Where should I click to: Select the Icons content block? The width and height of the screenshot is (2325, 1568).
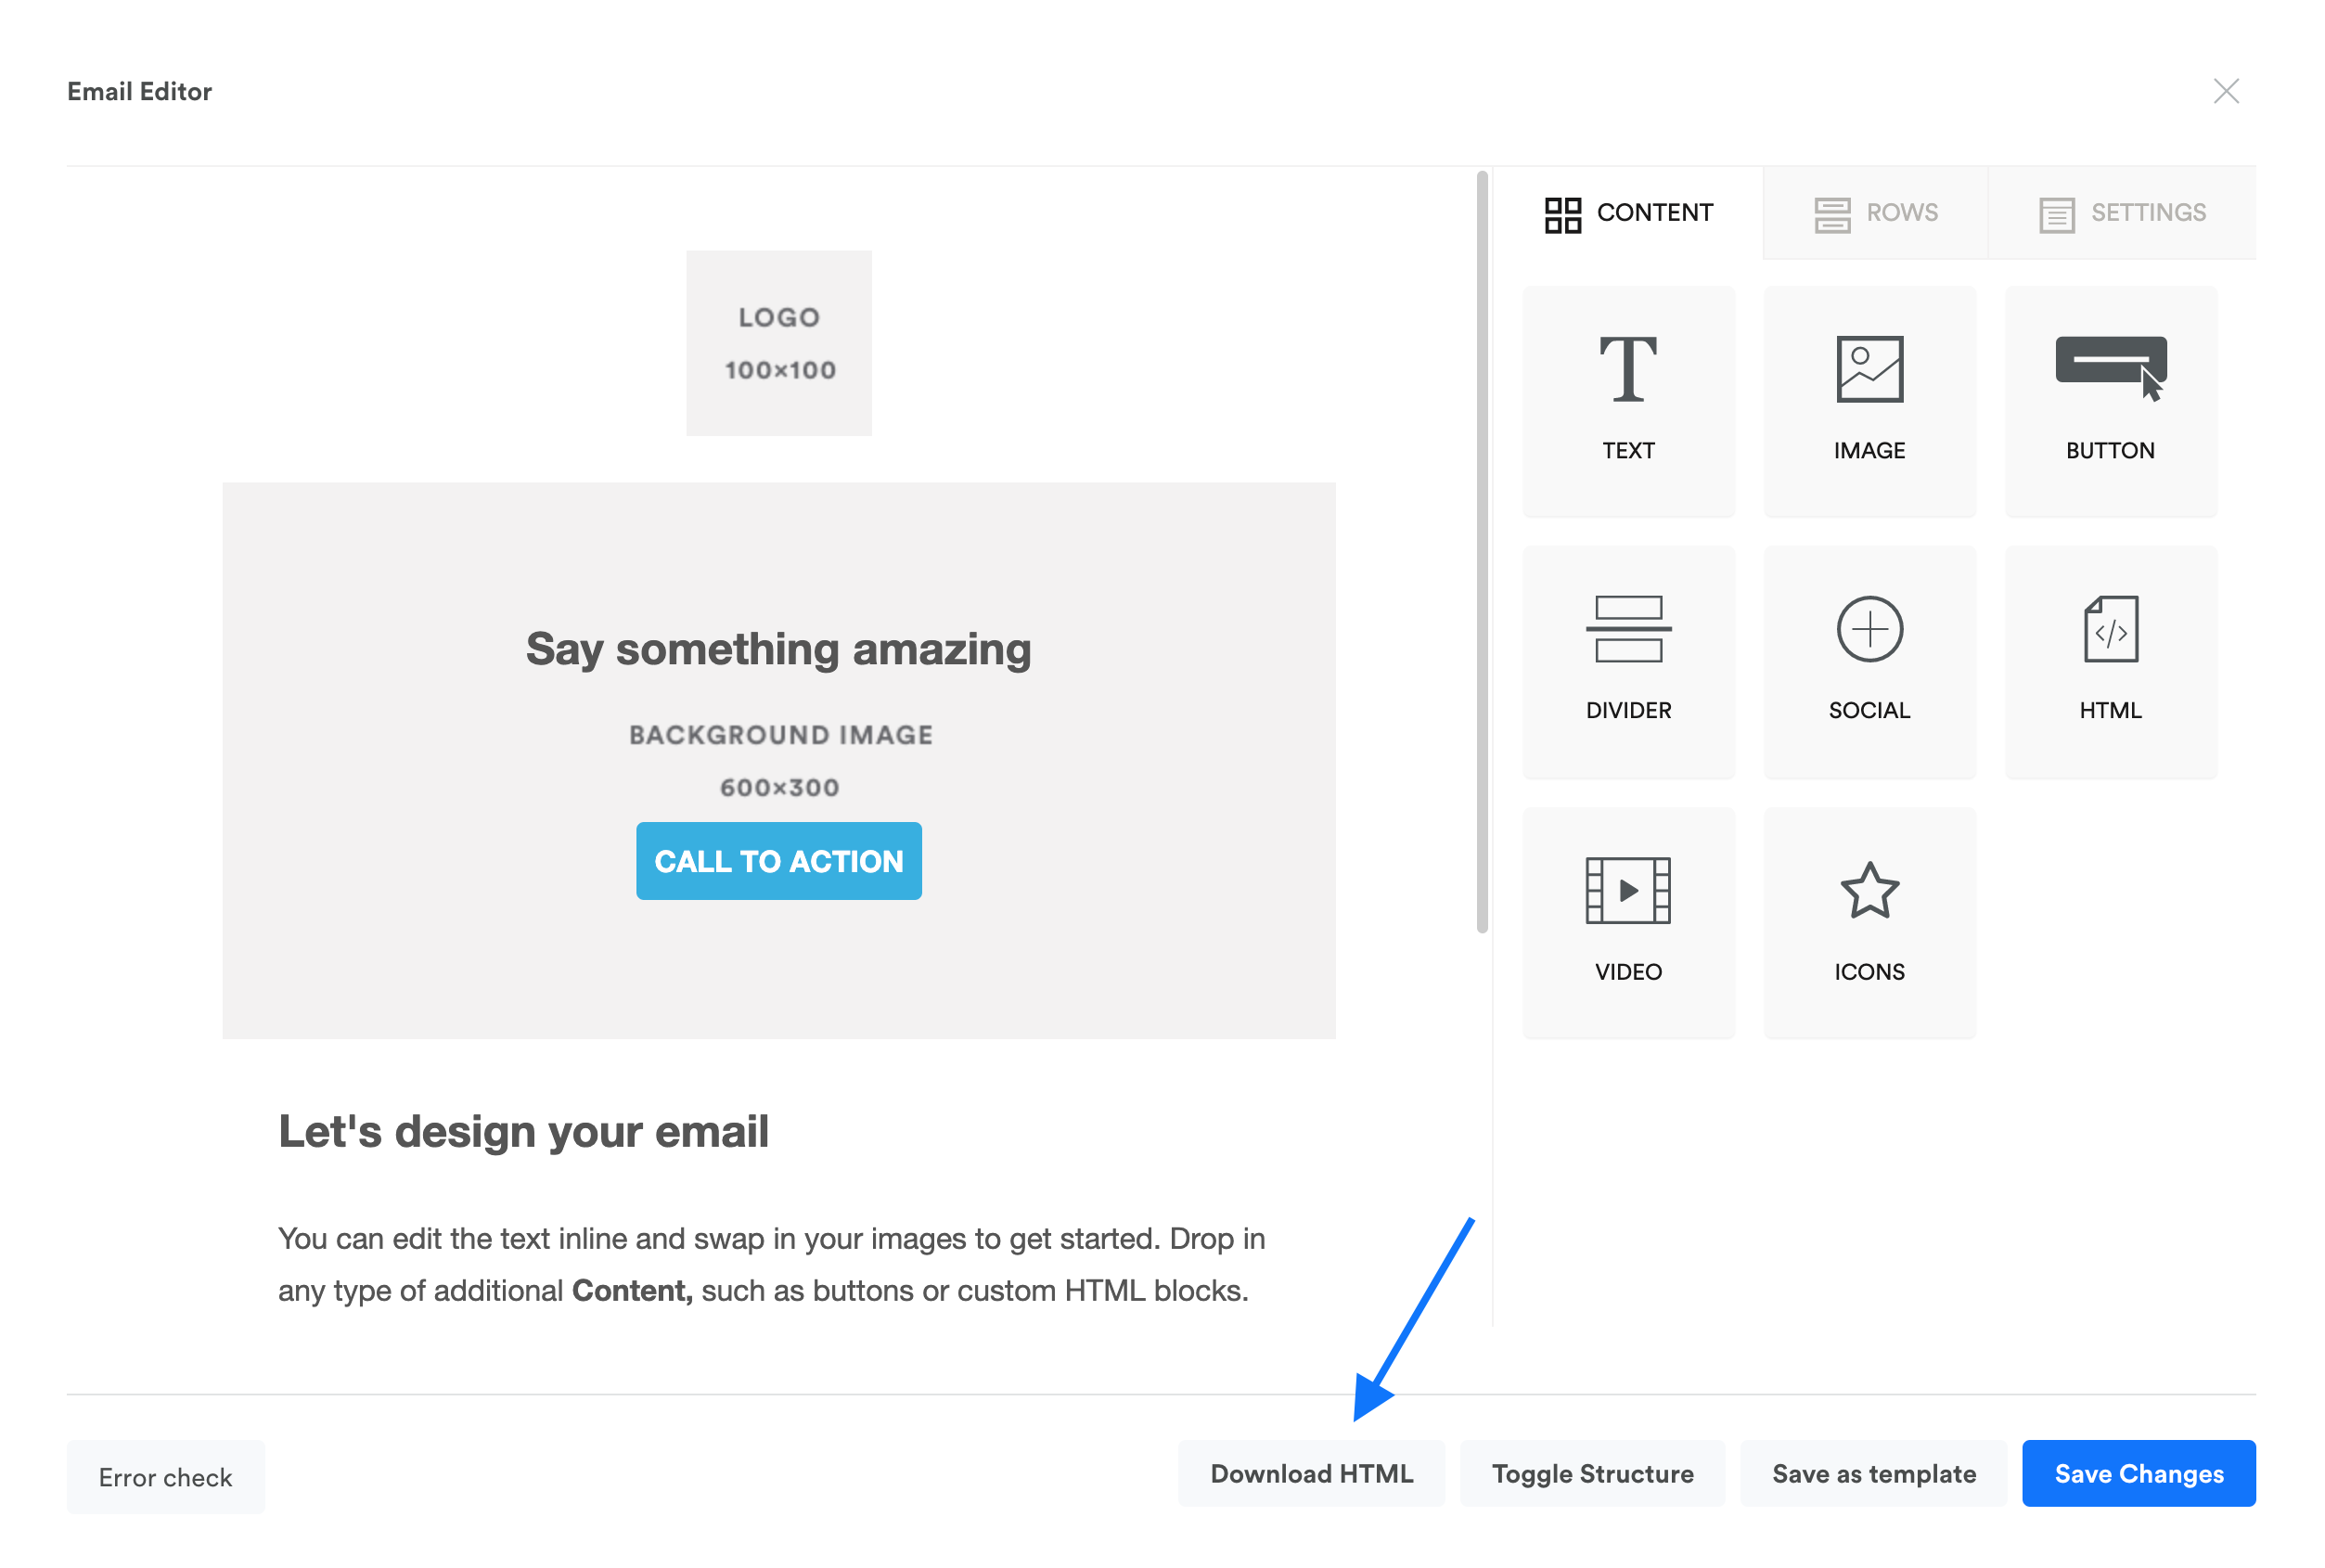click(x=1869, y=920)
